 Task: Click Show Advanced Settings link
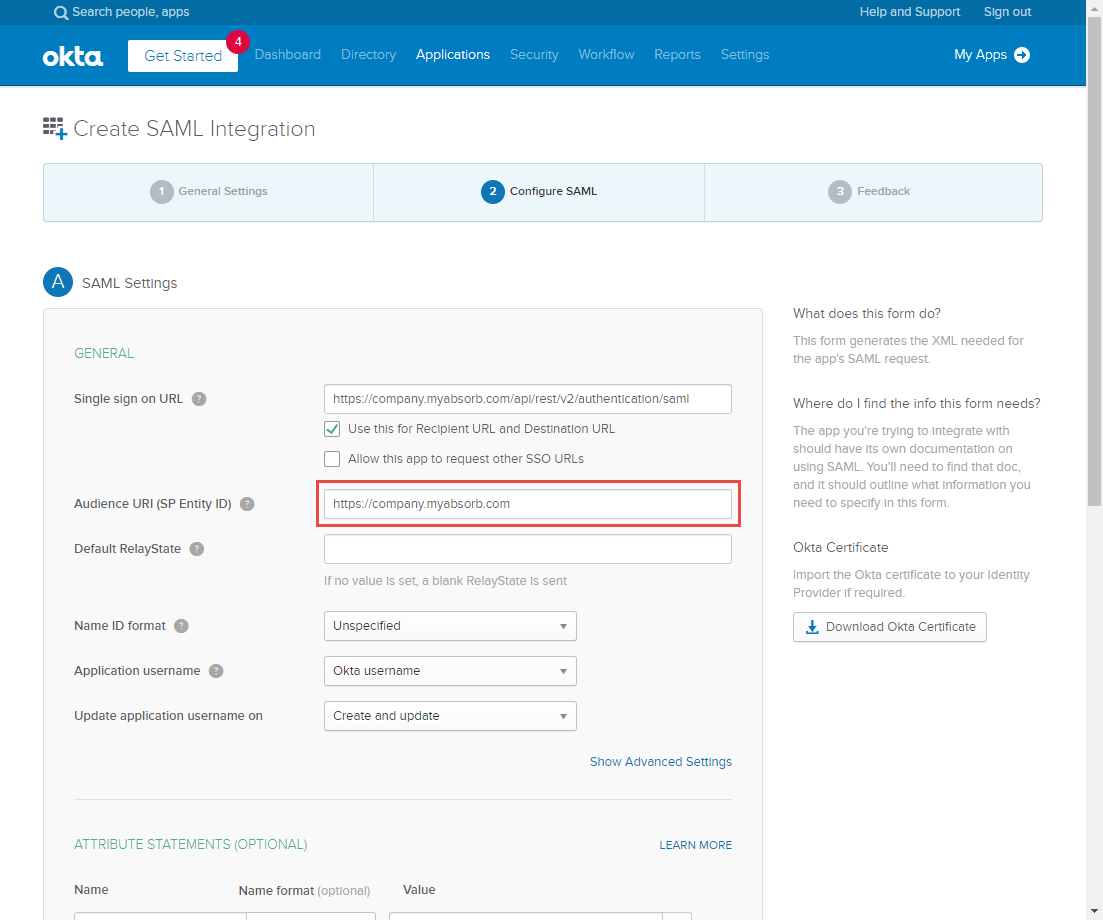click(x=660, y=762)
